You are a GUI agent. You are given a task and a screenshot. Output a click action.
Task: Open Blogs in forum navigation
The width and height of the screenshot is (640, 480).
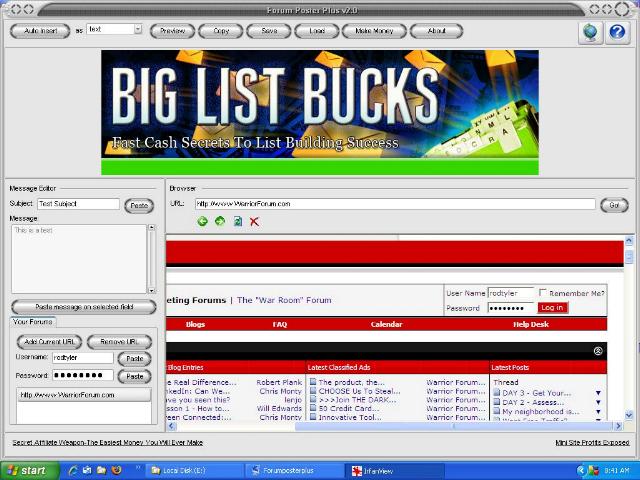click(x=196, y=324)
